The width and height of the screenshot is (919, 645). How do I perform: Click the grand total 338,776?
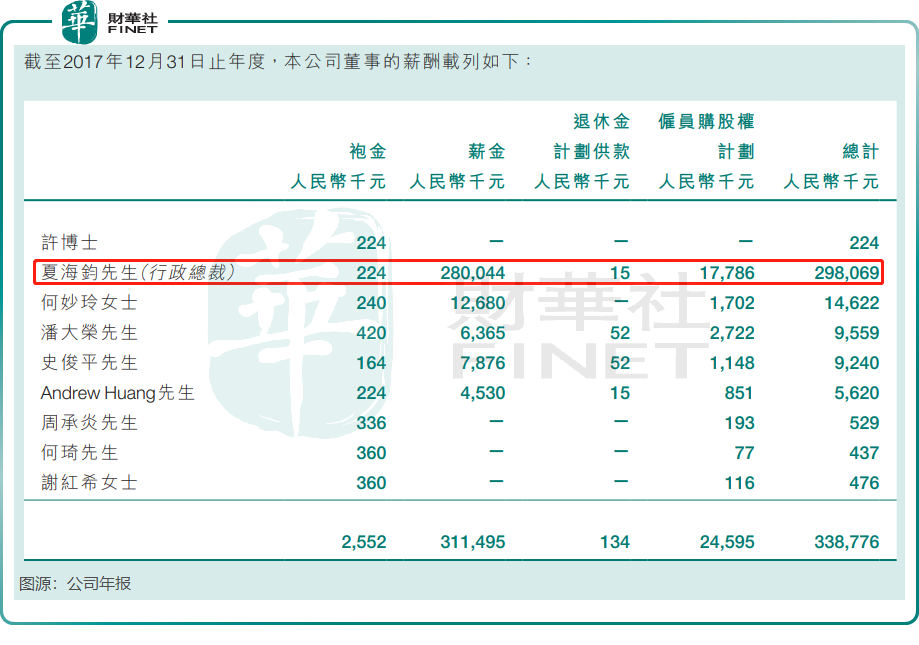click(x=847, y=542)
